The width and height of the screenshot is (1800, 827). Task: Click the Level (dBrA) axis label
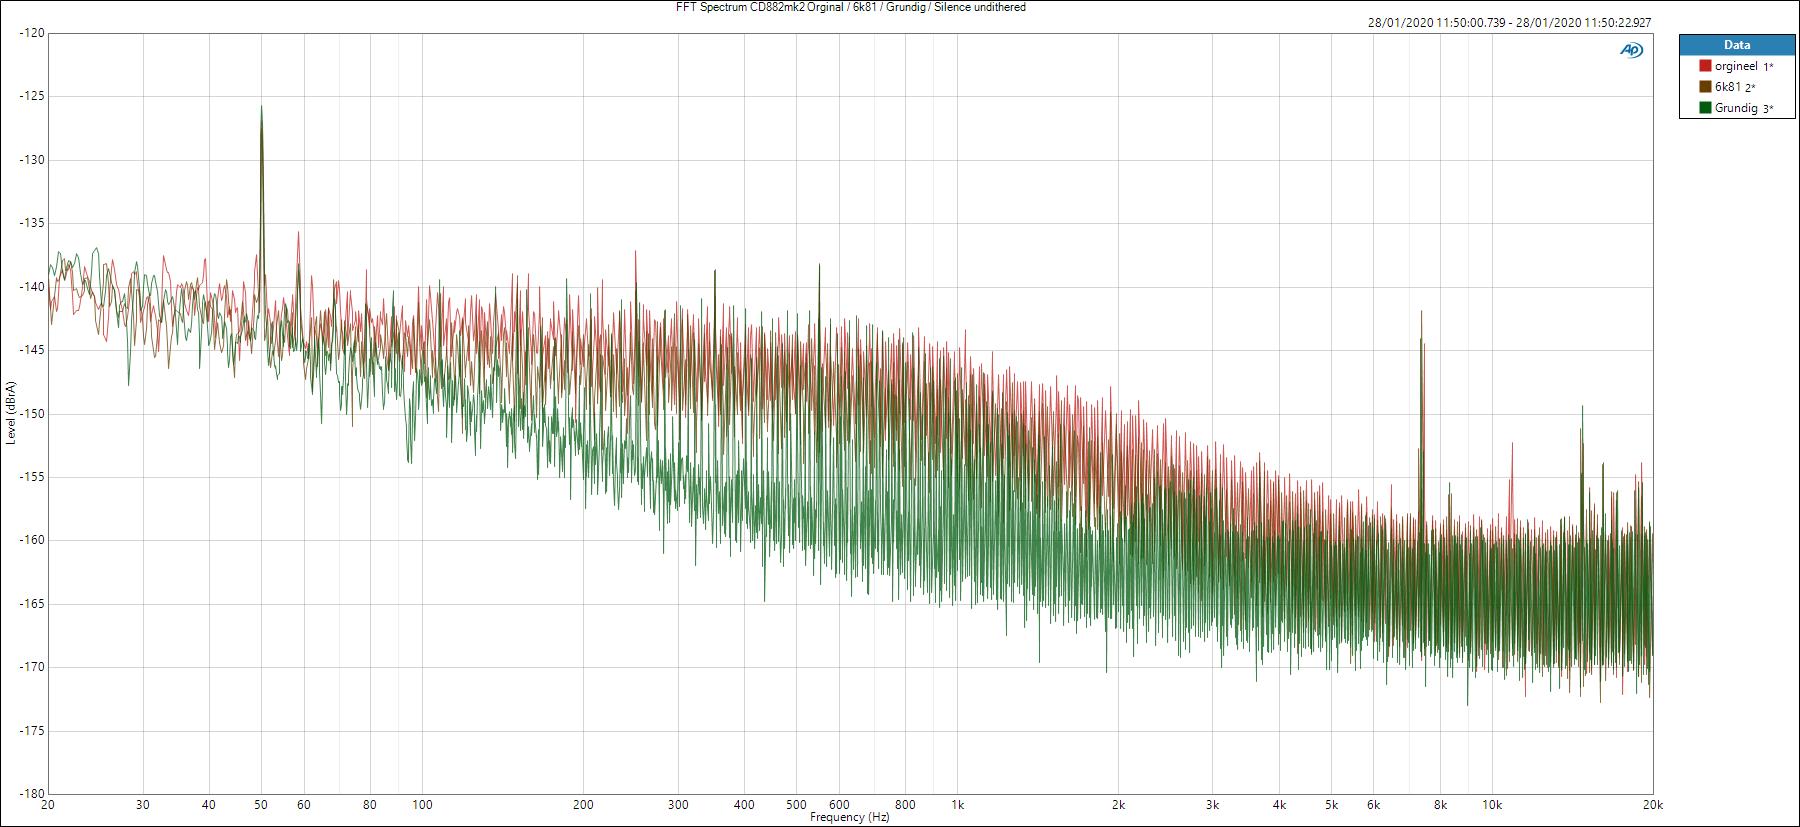(x=10, y=412)
